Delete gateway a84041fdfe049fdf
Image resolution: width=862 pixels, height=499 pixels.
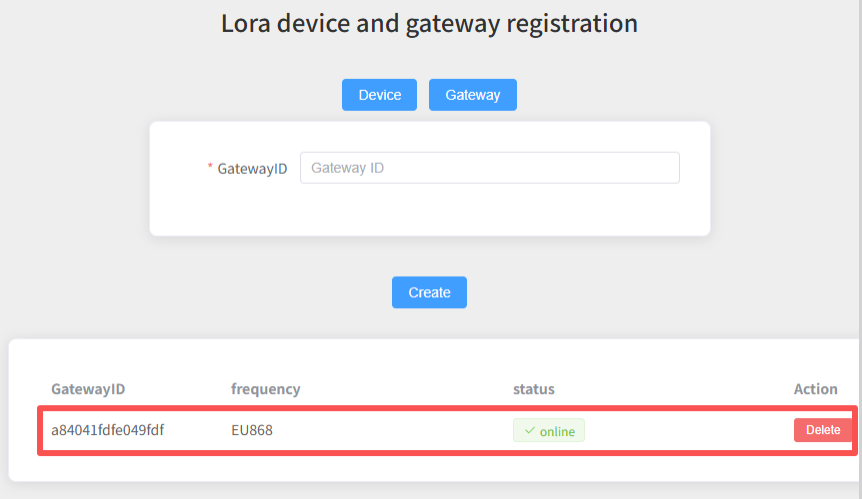click(x=823, y=430)
